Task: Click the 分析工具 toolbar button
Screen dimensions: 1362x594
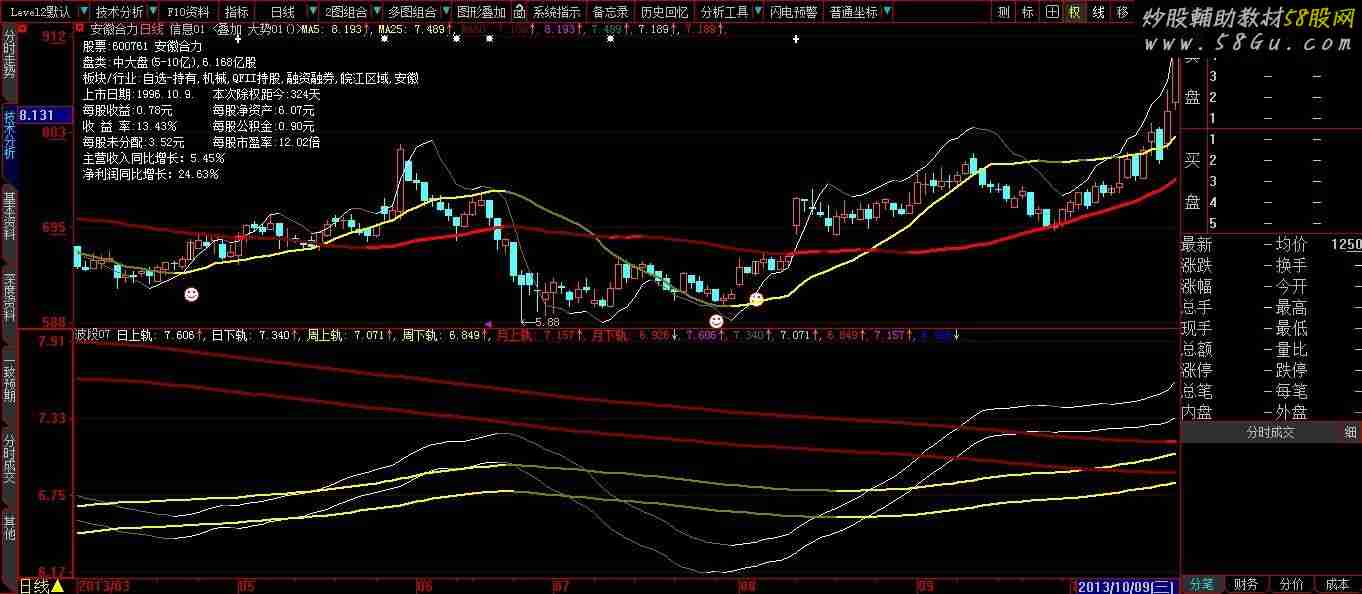Action: click(x=725, y=12)
